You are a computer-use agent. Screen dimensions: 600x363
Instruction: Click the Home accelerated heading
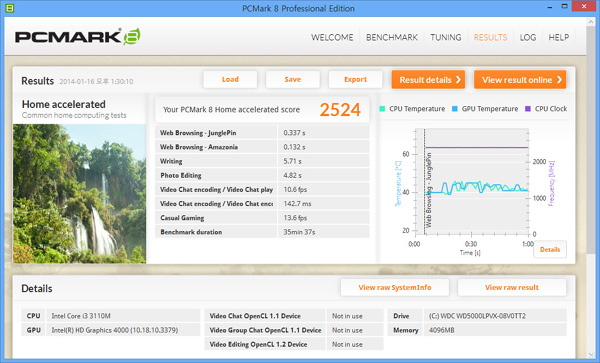pos(64,104)
